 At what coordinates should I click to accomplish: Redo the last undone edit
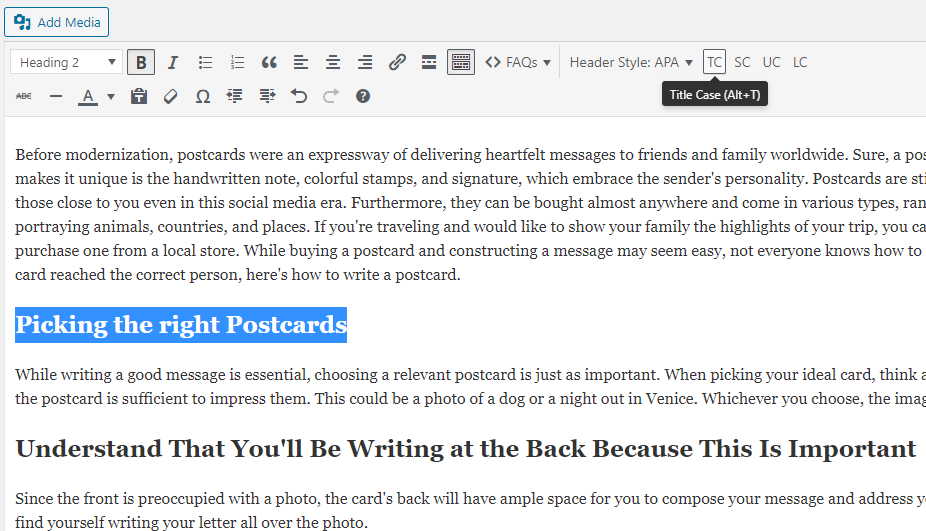[331, 96]
